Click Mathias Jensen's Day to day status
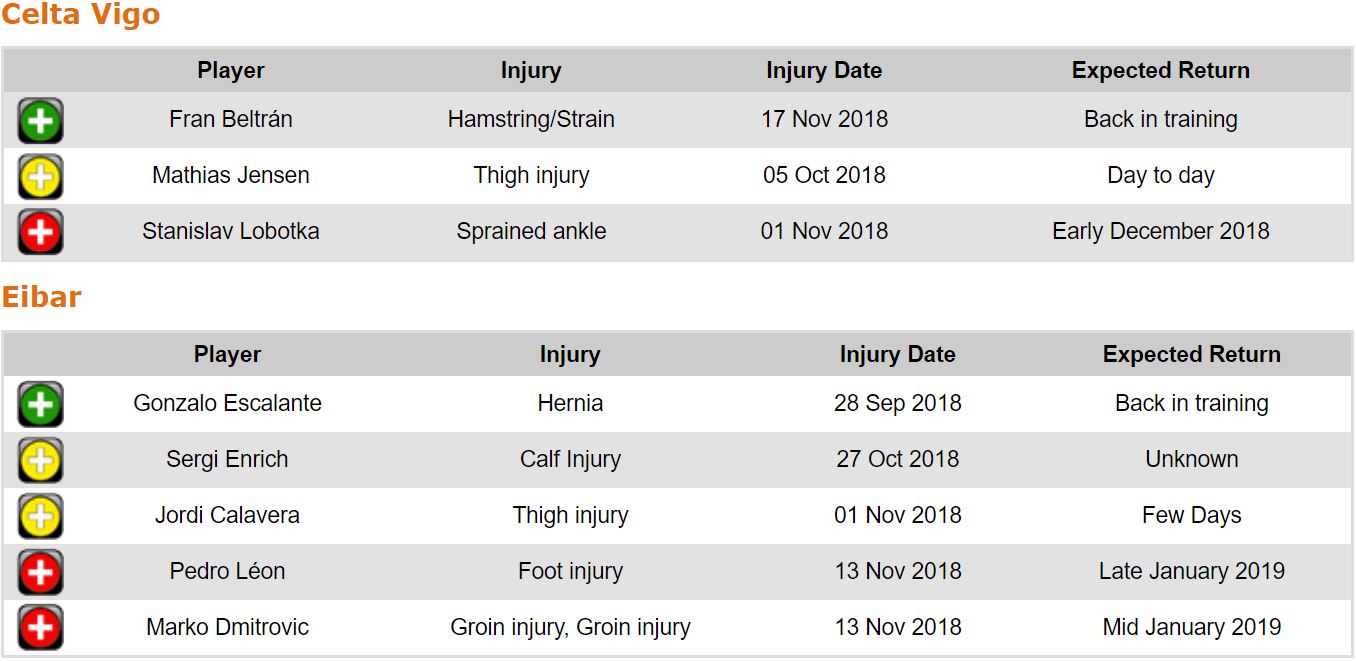This screenshot has height=661, width=1356. [1160, 175]
